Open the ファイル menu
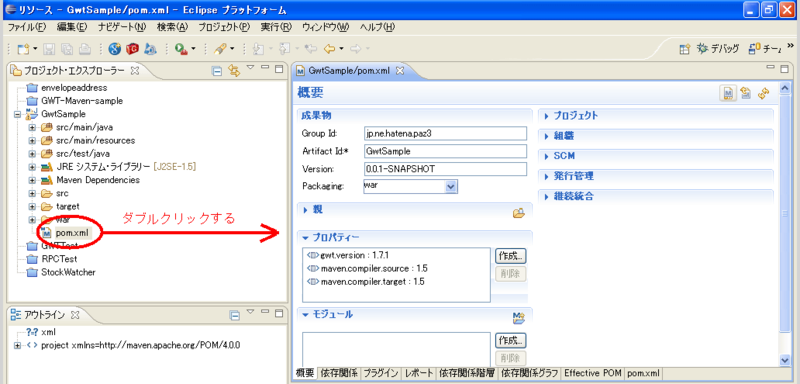The height and width of the screenshot is (384, 800). coord(27,27)
